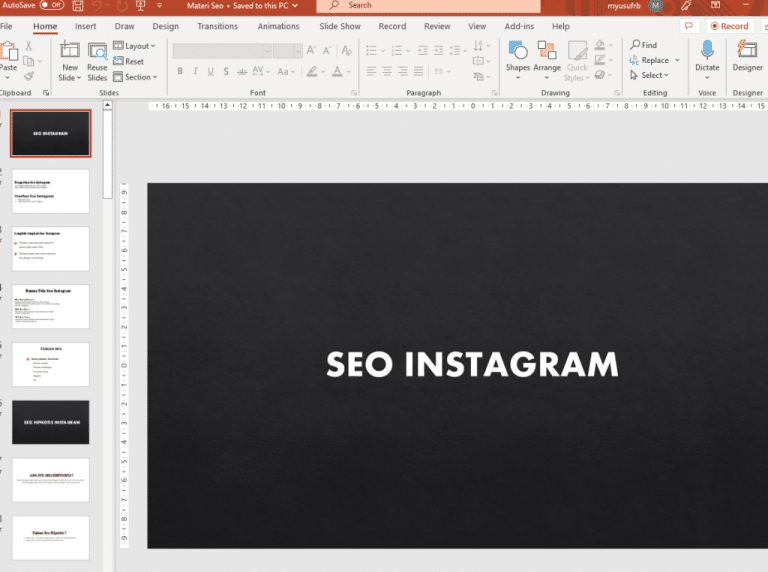
Task: Toggle the AutoSave switch
Action: pyautogui.click(x=50, y=5)
